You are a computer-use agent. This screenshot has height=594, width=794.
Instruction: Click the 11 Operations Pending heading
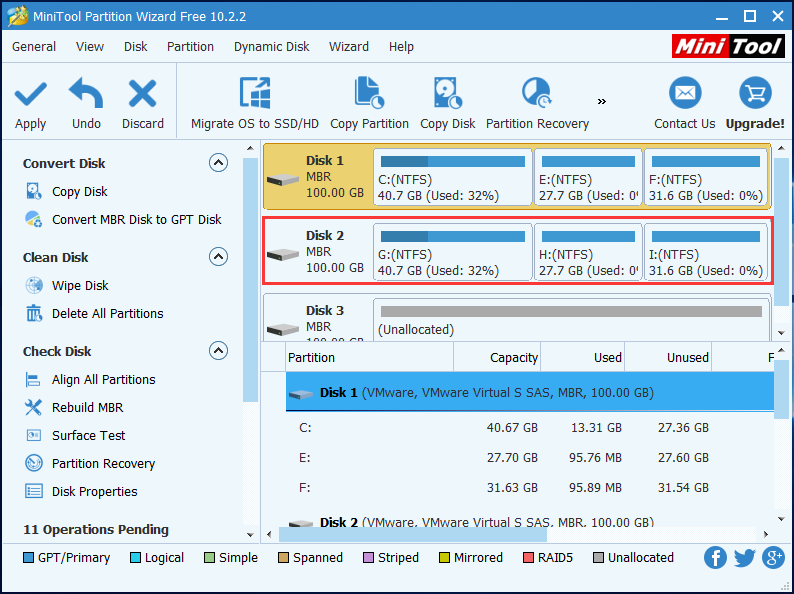click(96, 530)
